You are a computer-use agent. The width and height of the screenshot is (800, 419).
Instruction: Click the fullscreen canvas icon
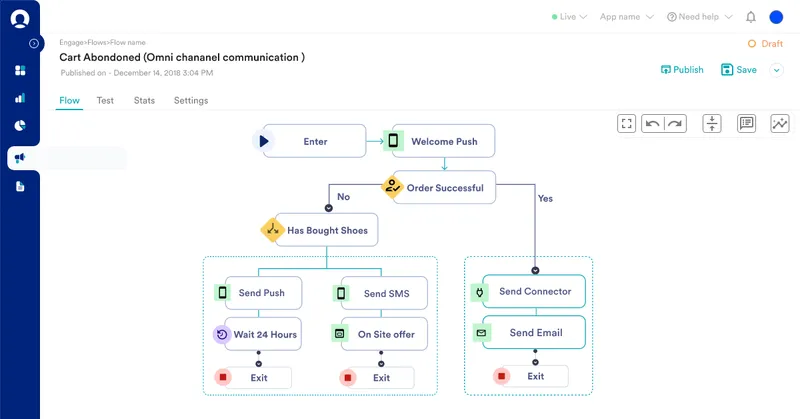point(627,124)
